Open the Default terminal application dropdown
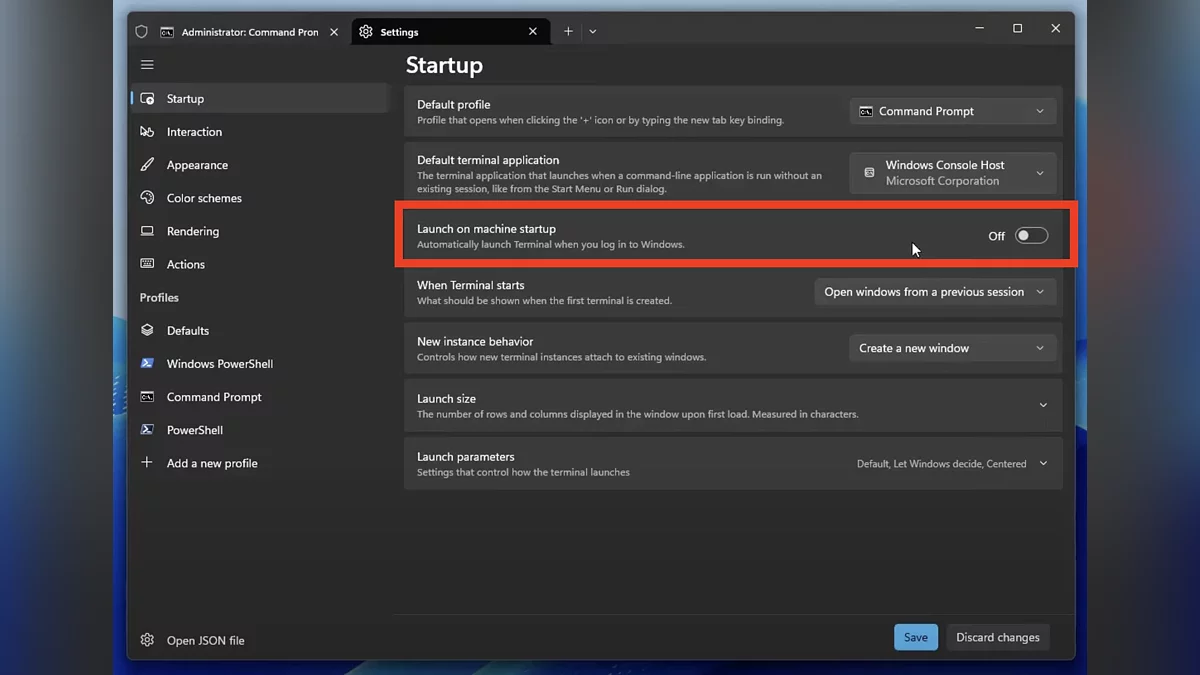This screenshot has width=1200, height=675. tap(952, 172)
